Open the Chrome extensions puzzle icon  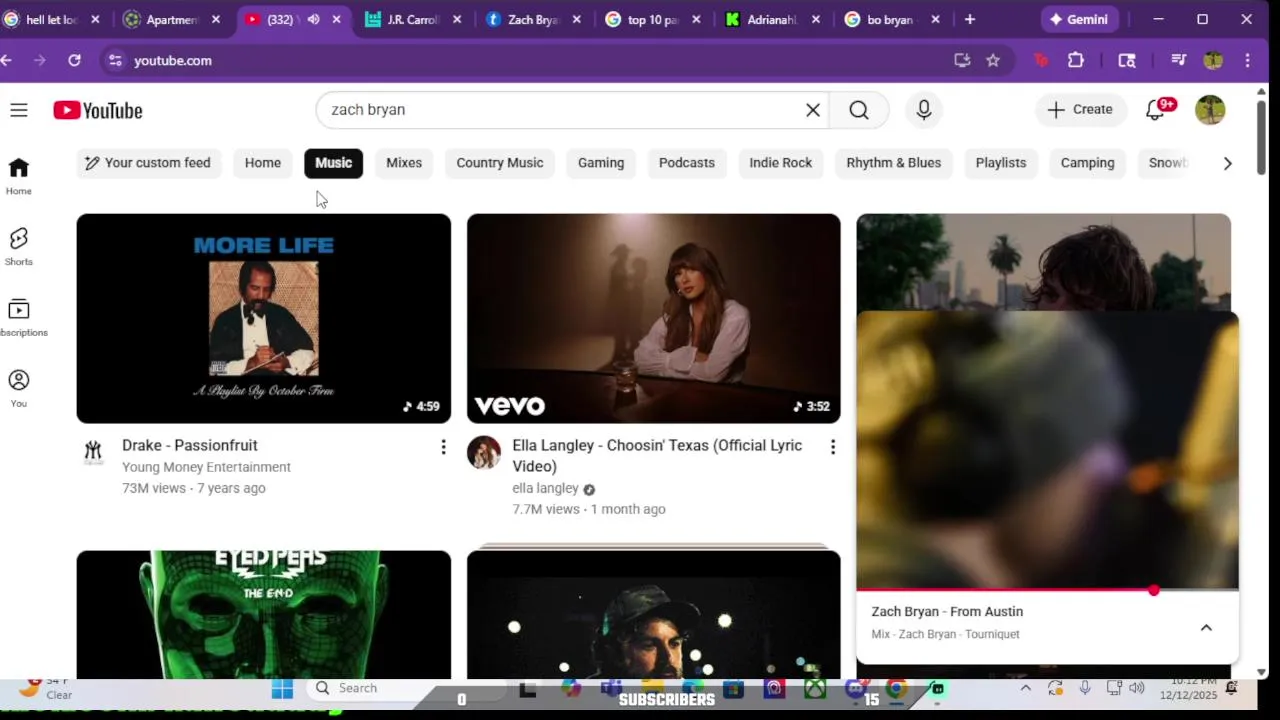coord(1076,60)
